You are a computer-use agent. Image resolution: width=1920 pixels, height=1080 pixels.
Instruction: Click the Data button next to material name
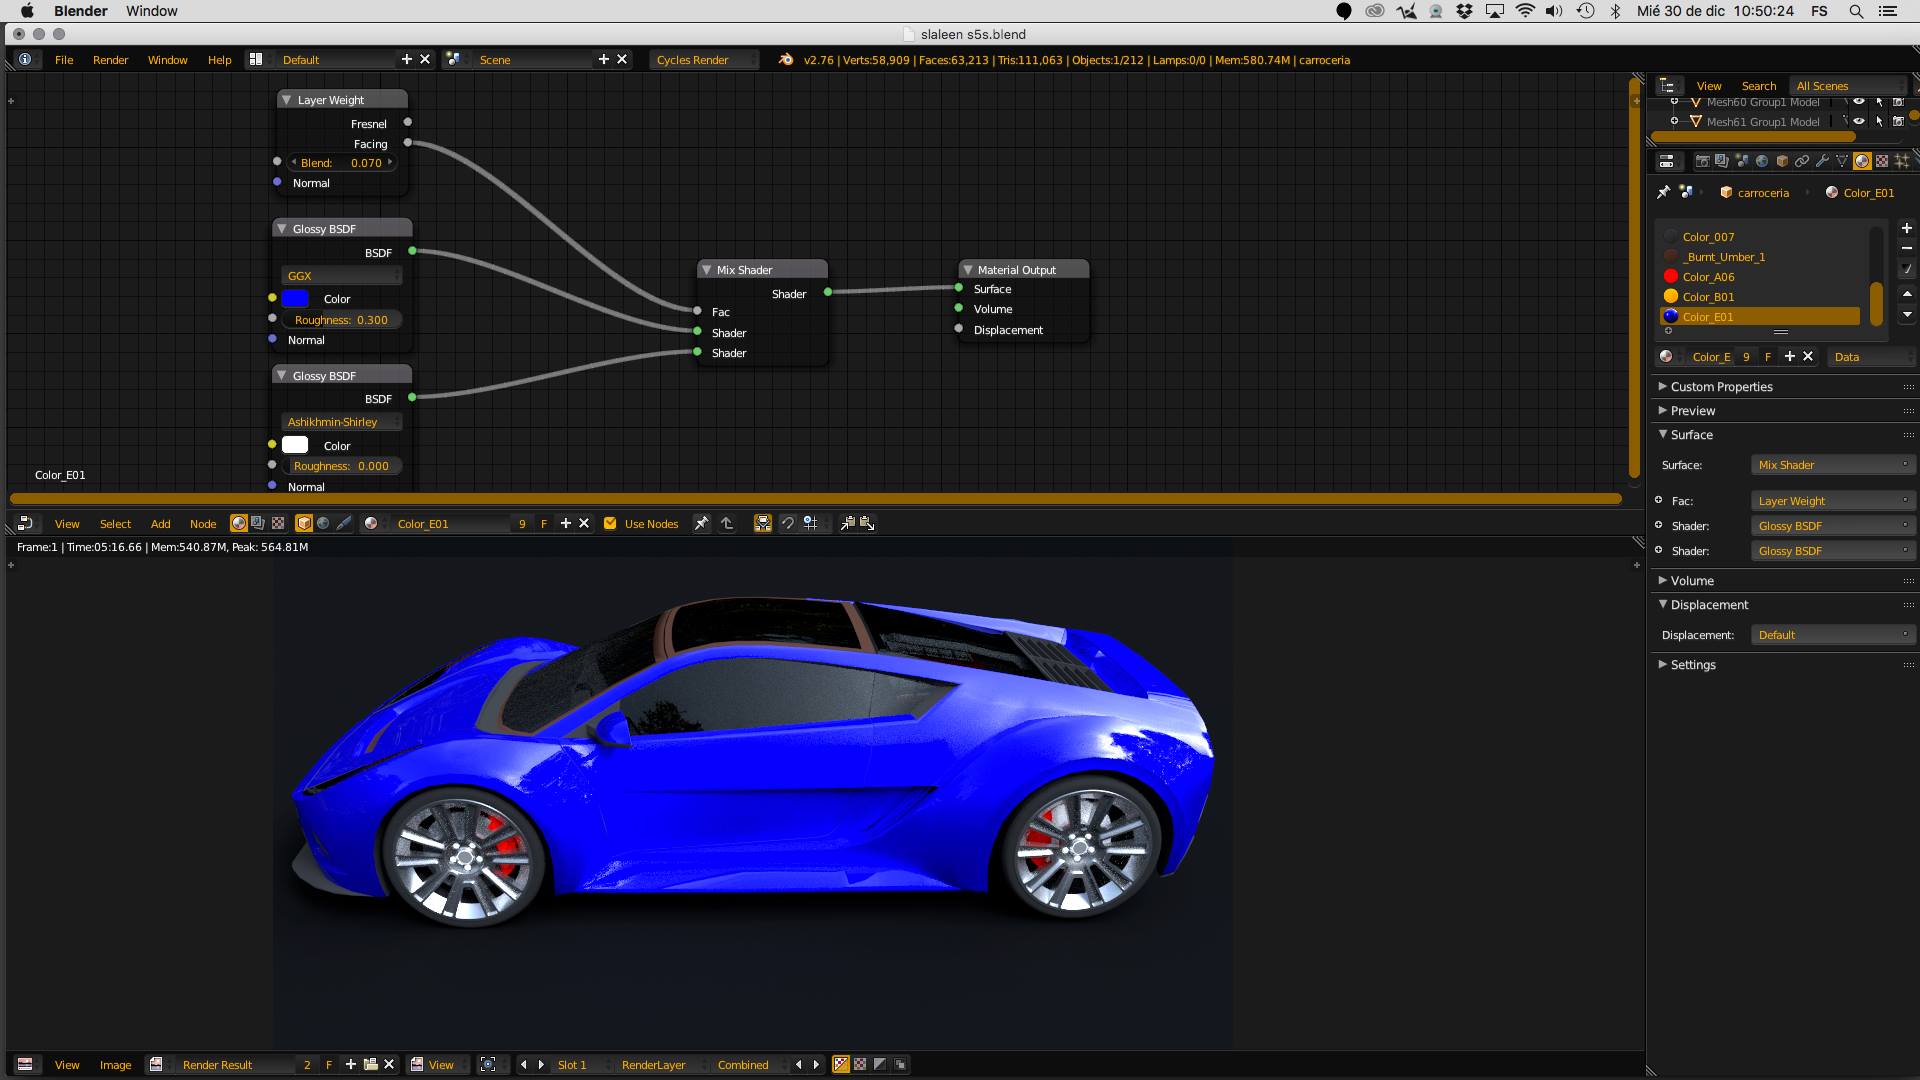click(1845, 357)
